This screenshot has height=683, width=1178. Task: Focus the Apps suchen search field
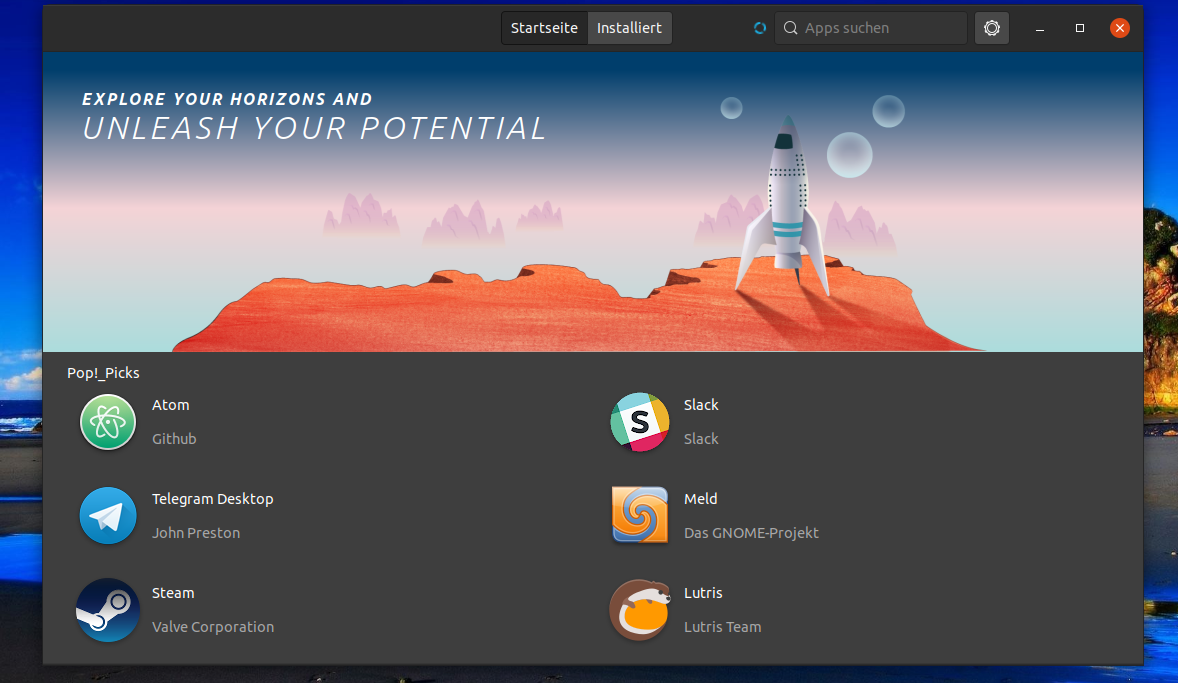pyautogui.click(x=871, y=29)
